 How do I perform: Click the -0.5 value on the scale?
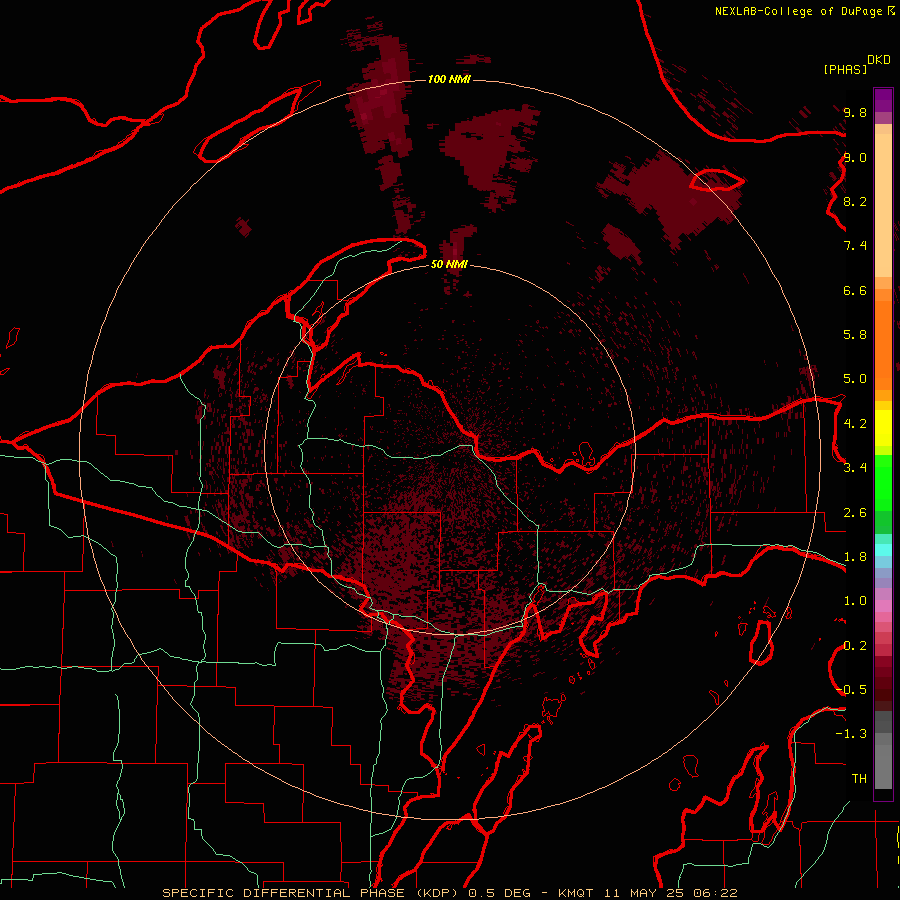852,689
